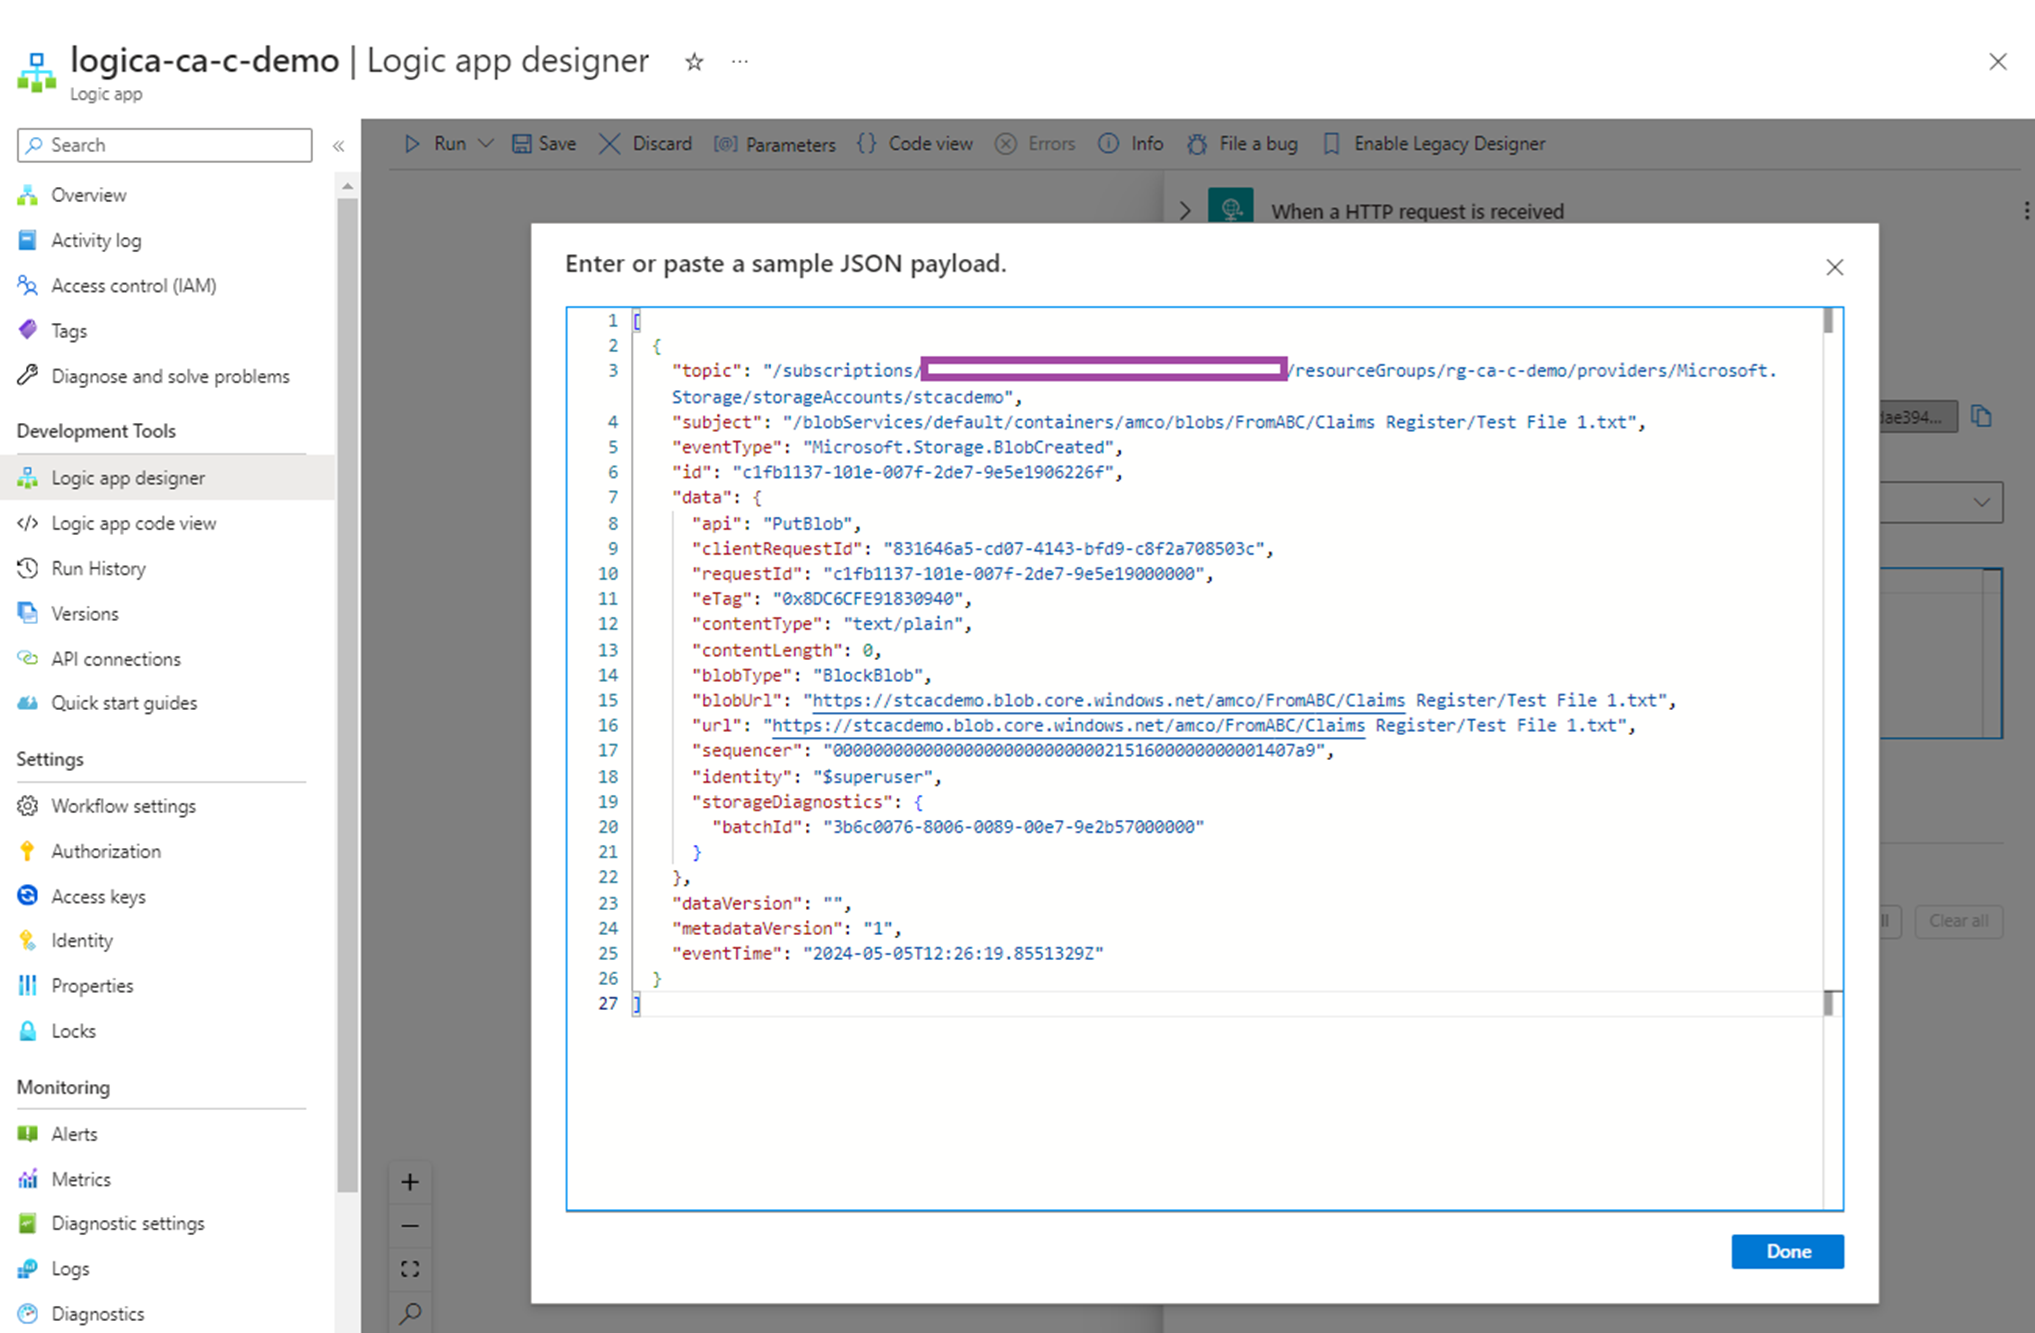Click the favorite star icon
The height and width of the screenshot is (1333, 2035).
click(694, 62)
